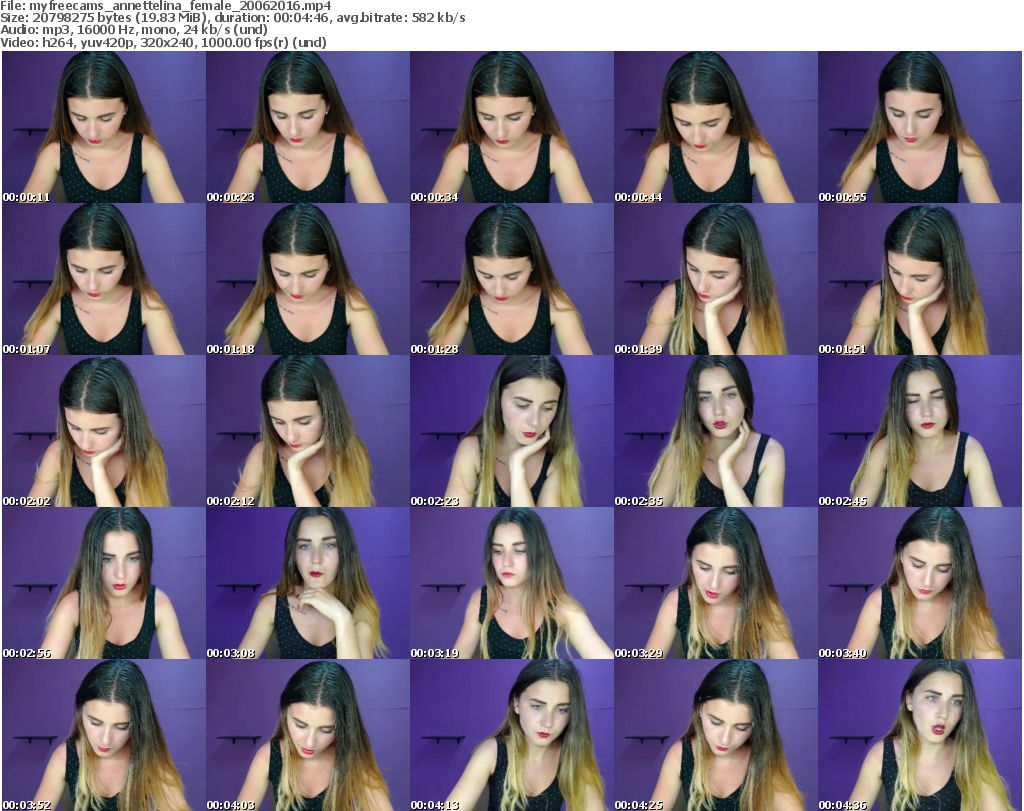Select the frame stamped 00:02:12
1024x811 pixels.
pyautogui.click(x=308, y=432)
